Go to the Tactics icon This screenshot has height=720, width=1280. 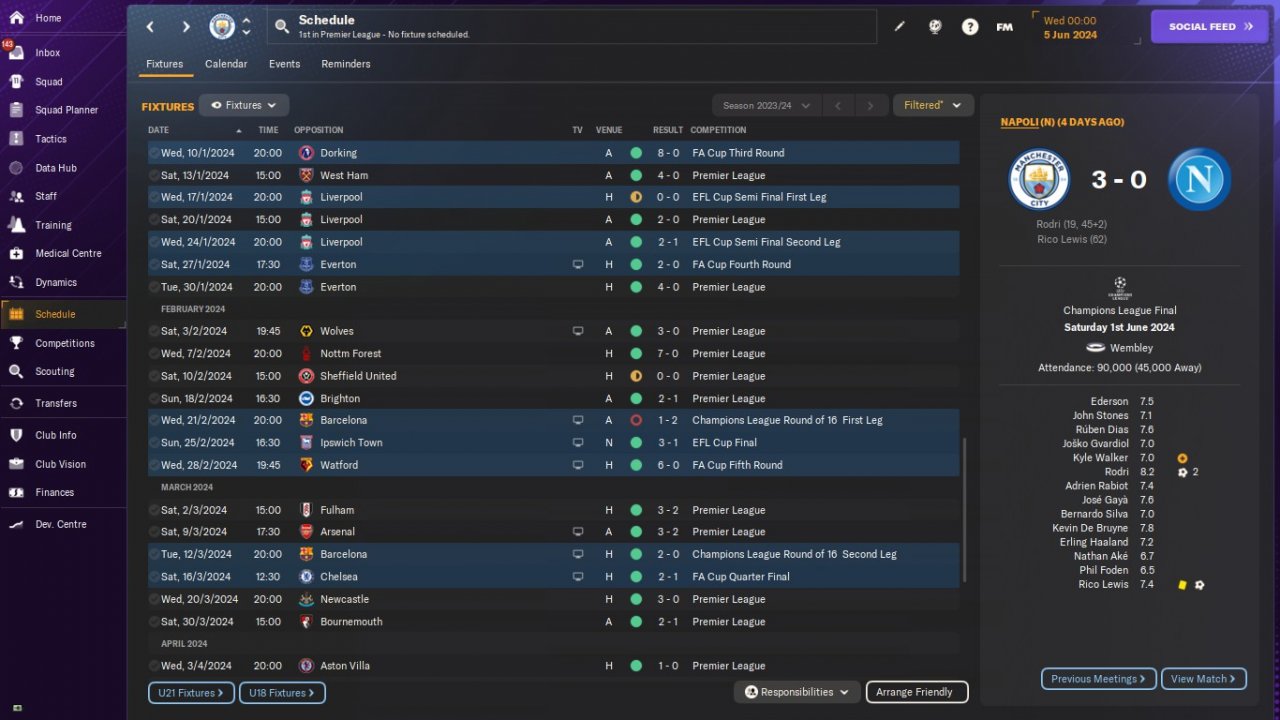point(16,139)
